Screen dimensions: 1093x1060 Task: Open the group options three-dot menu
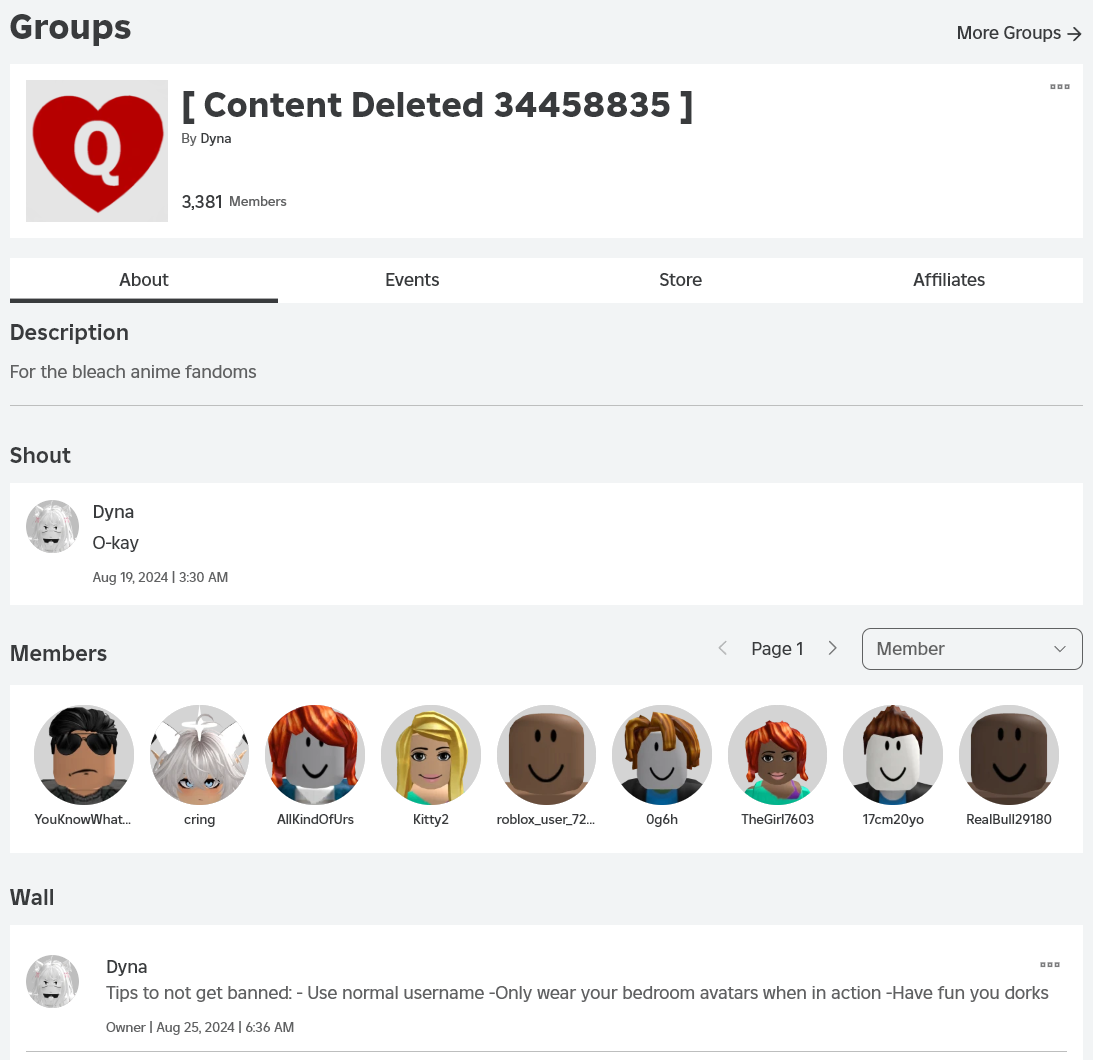point(1059,87)
